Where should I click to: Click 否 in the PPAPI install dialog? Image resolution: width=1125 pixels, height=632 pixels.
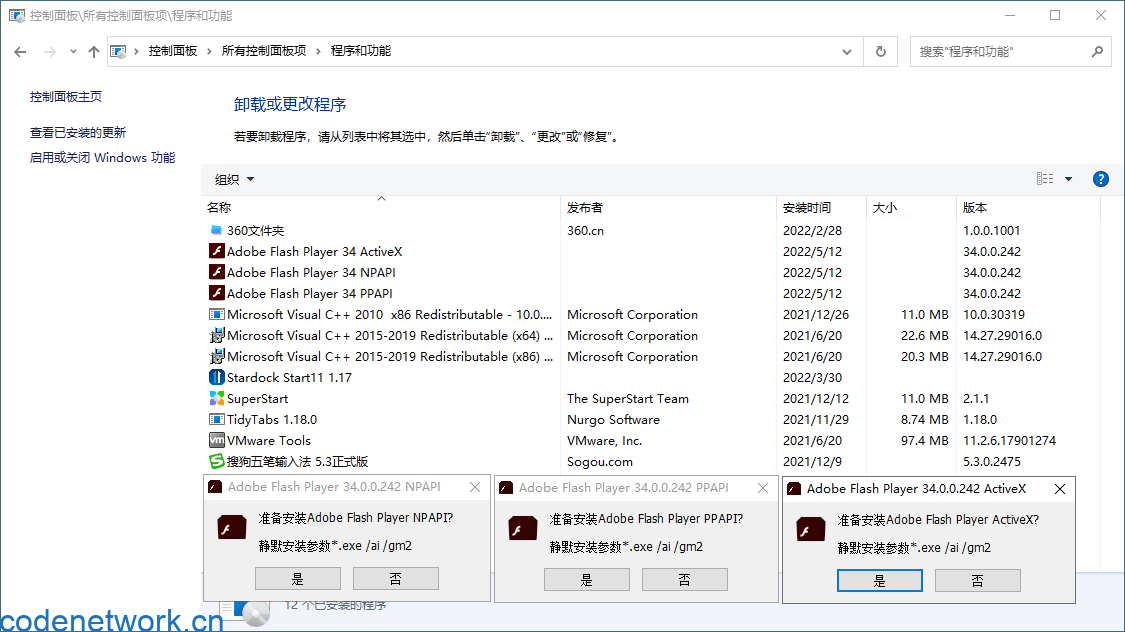point(684,580)
